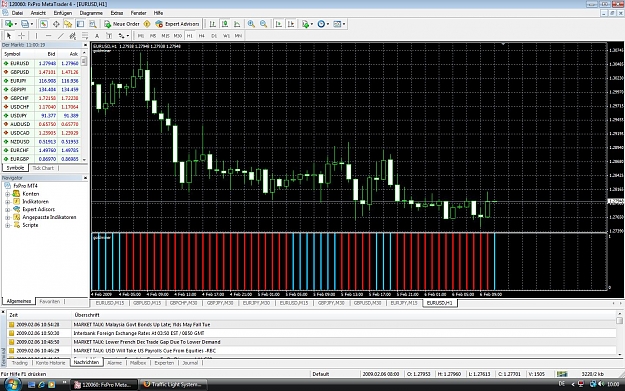Open MetaEditor via the yellow diamond icon
This screenshot has width=625, height=391.
147,24
